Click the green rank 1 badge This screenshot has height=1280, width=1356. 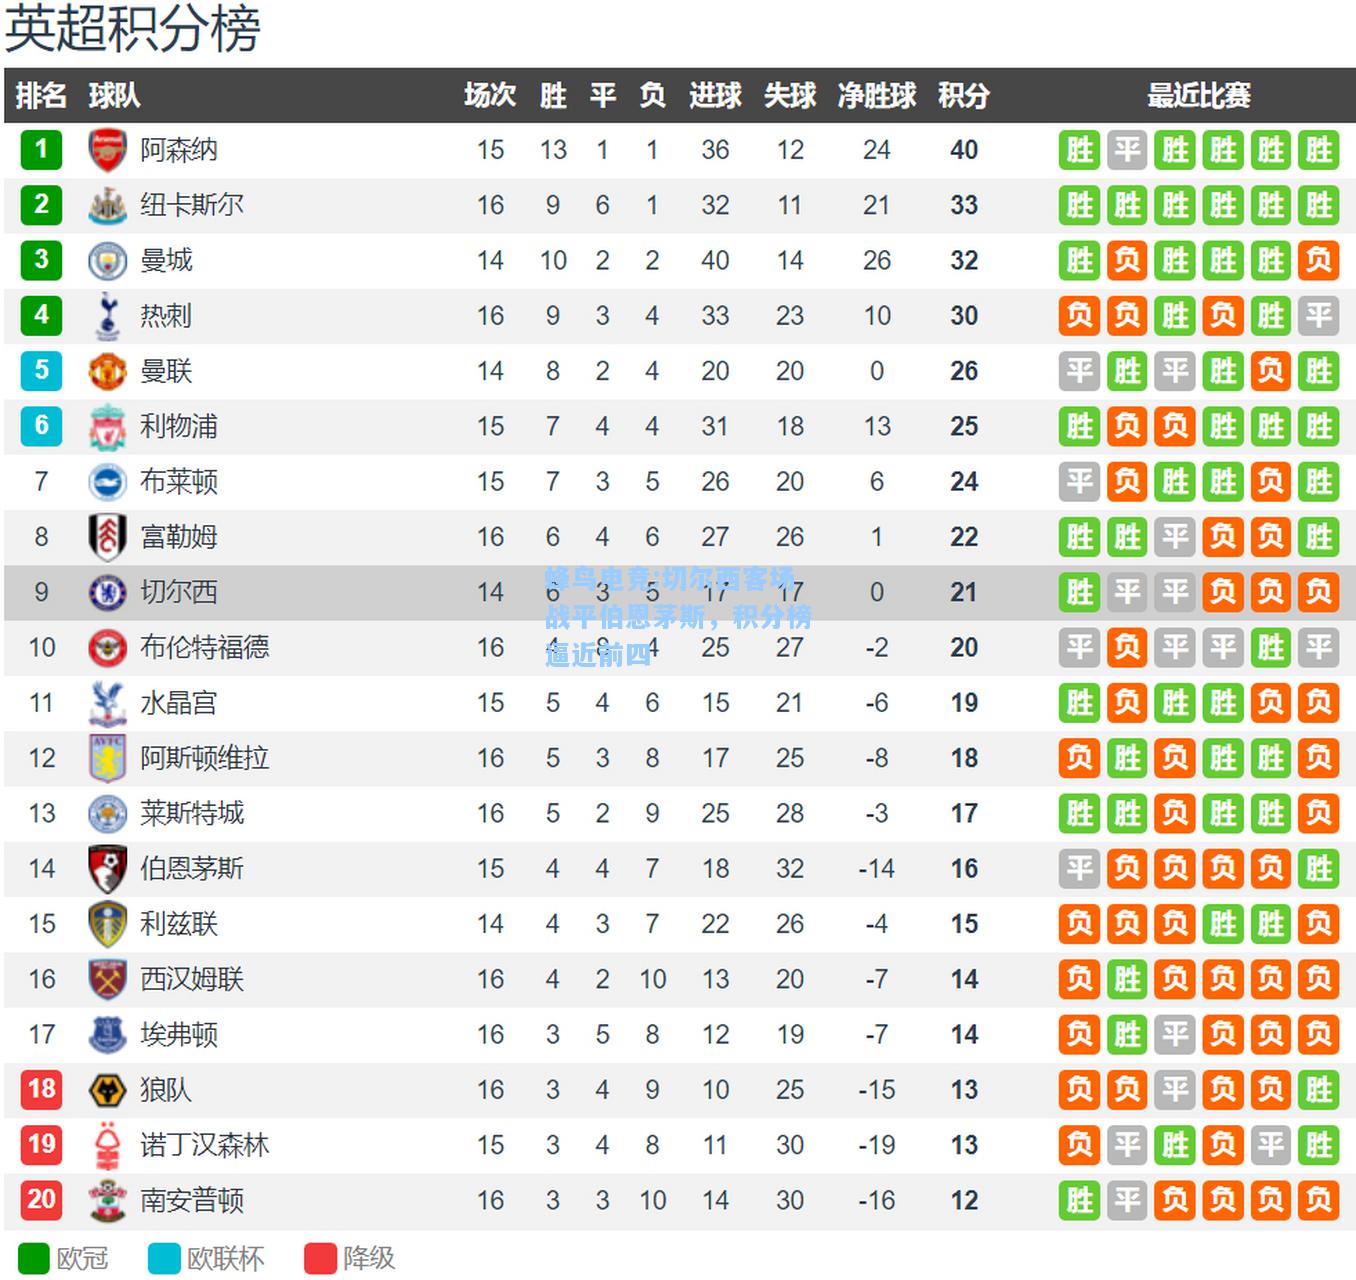tap(41, 150)
